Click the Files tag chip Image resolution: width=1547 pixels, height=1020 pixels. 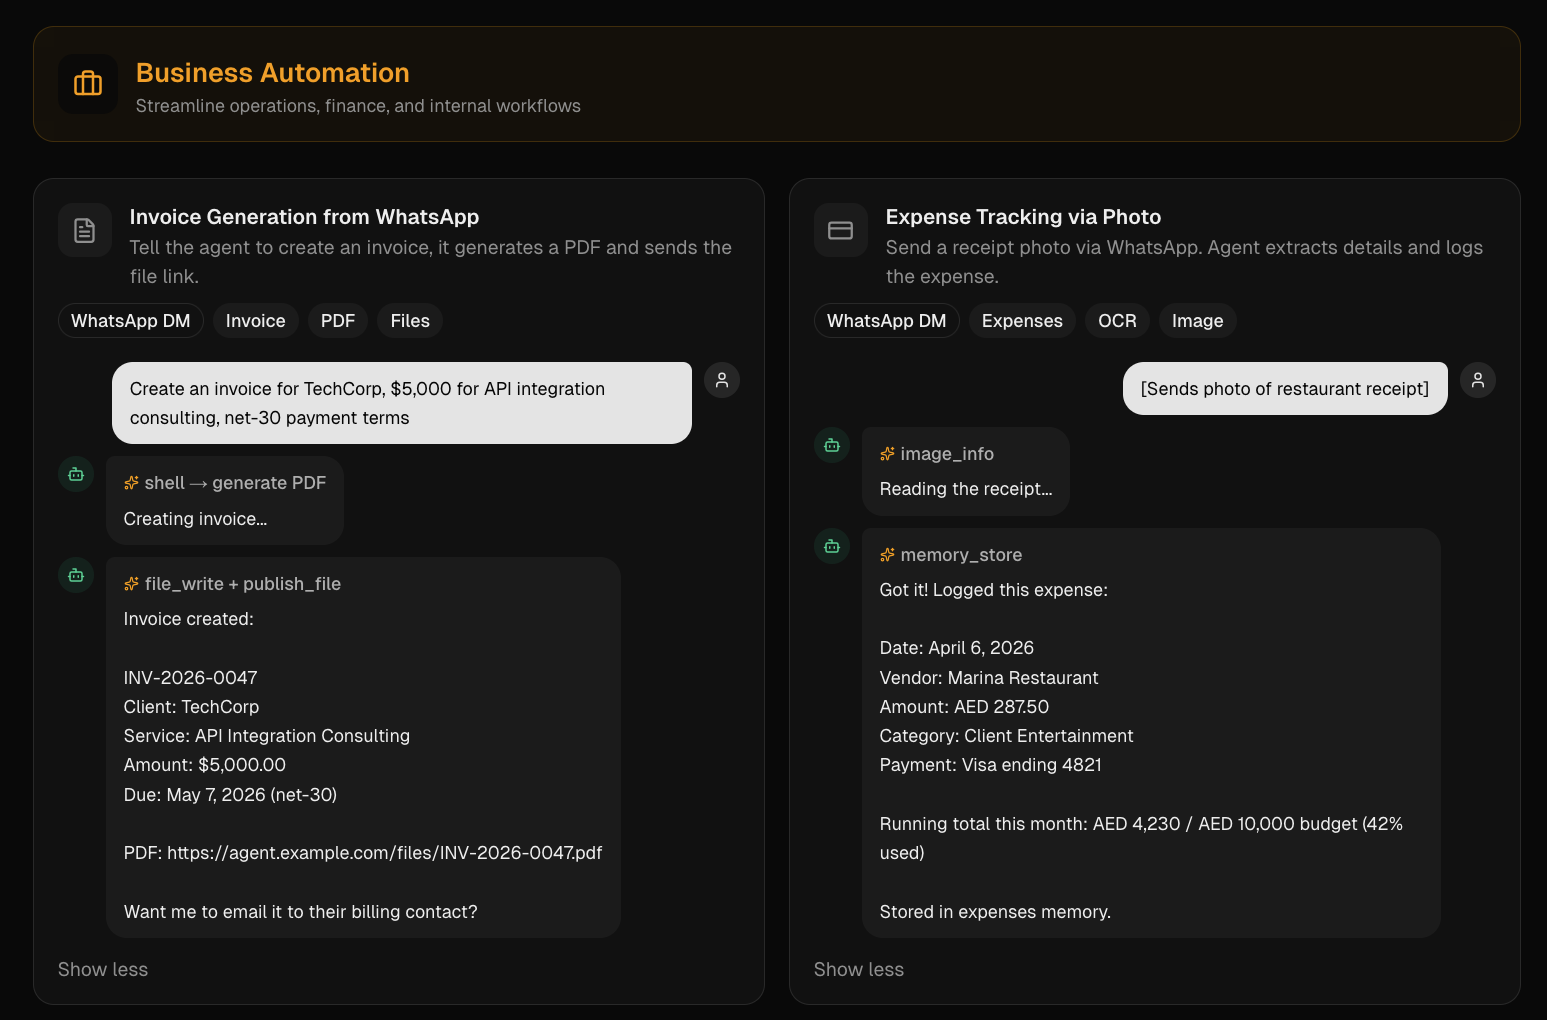point(410,321)
